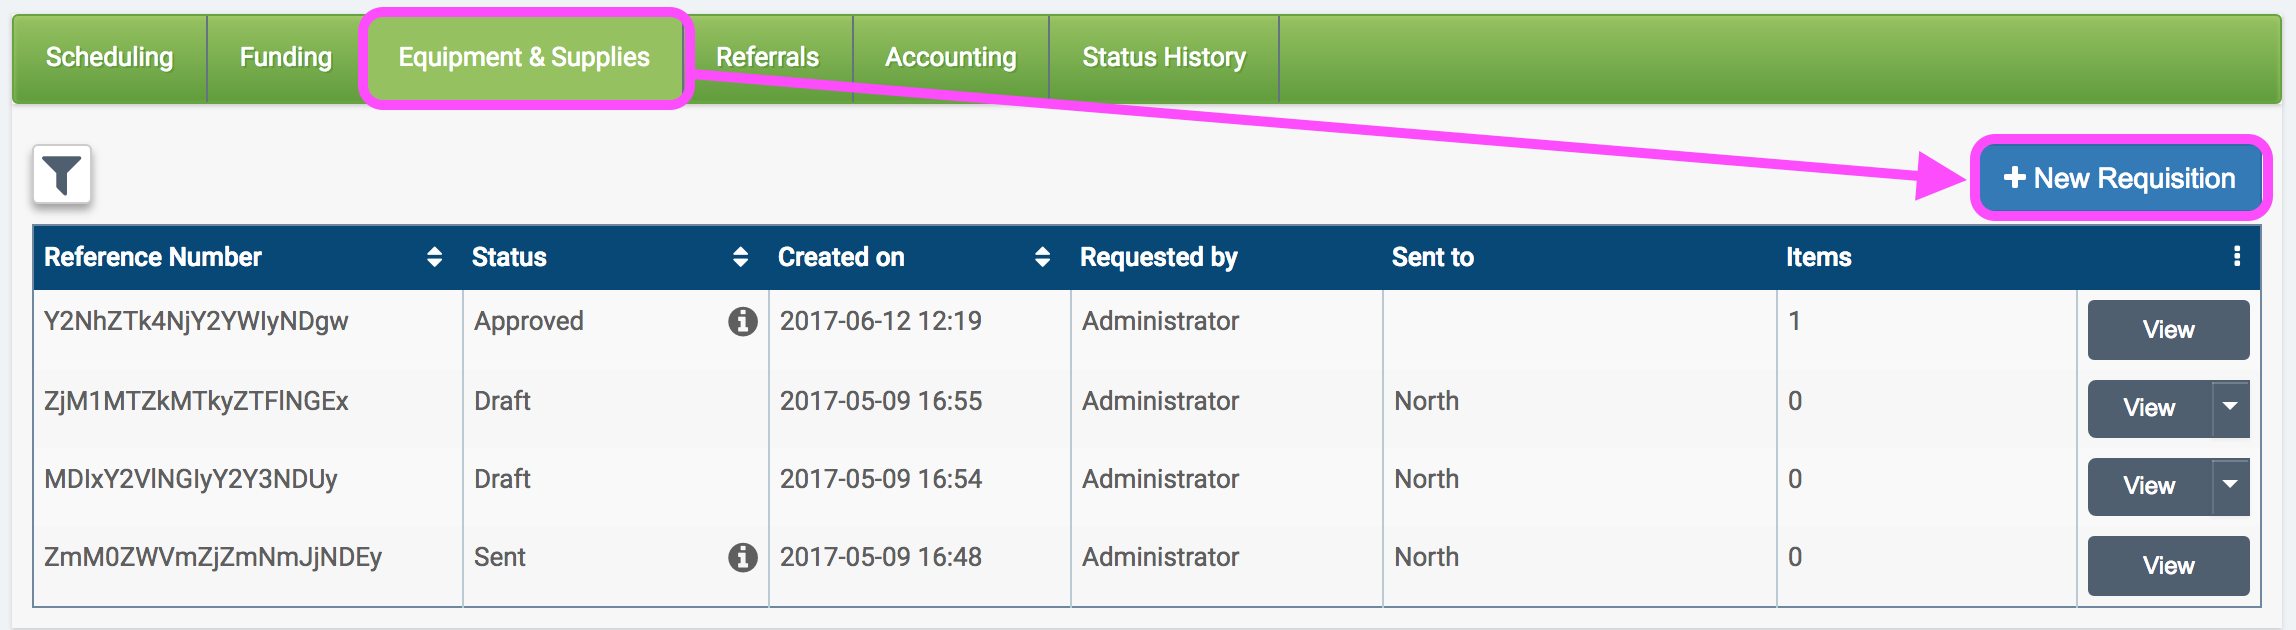
Task: Switch to the Scheduling tab
Action: coord(110,58)
